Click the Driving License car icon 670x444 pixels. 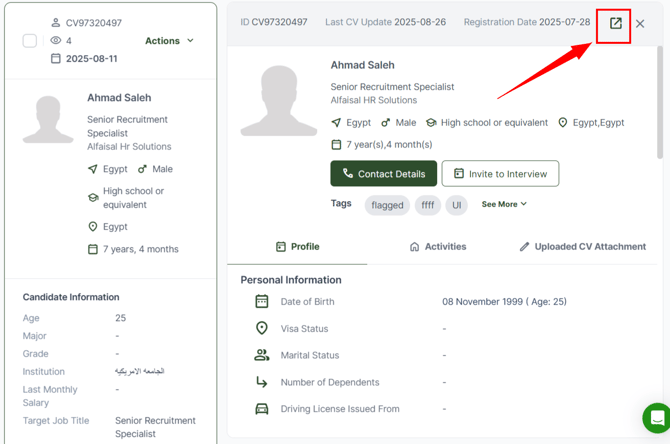[x=262, y=409]
